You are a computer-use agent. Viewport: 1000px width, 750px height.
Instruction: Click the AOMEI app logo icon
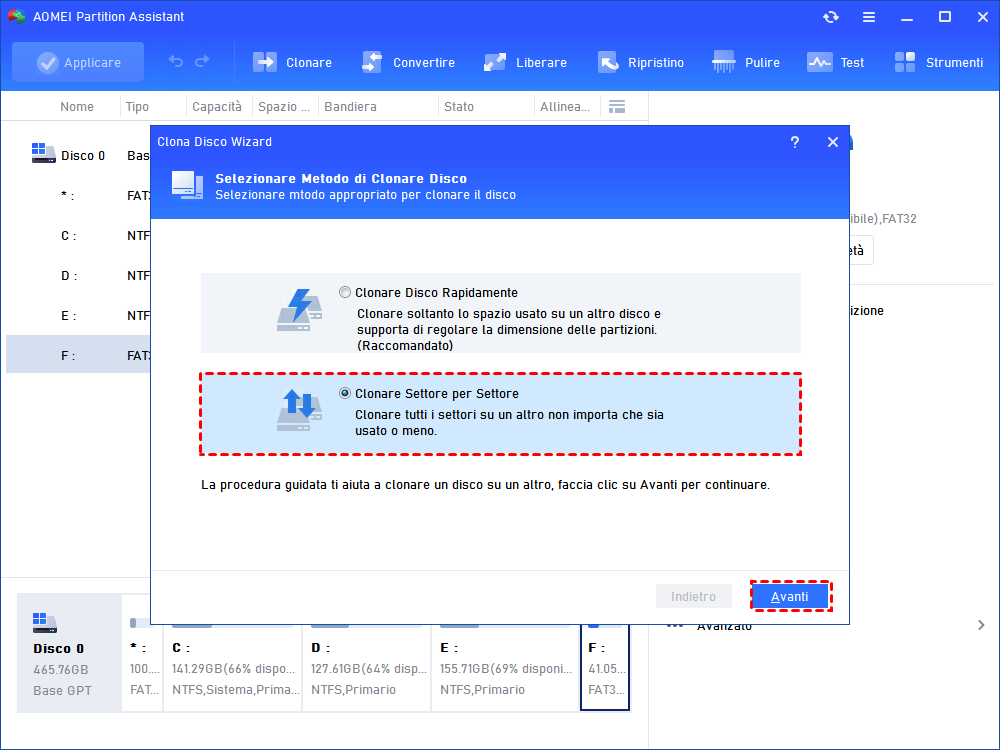point(16,17)
